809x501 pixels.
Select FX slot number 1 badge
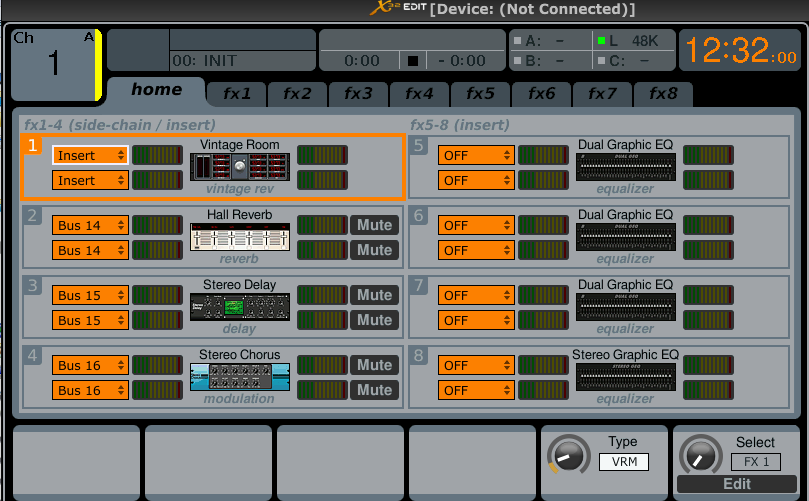[x=32, y=146]
